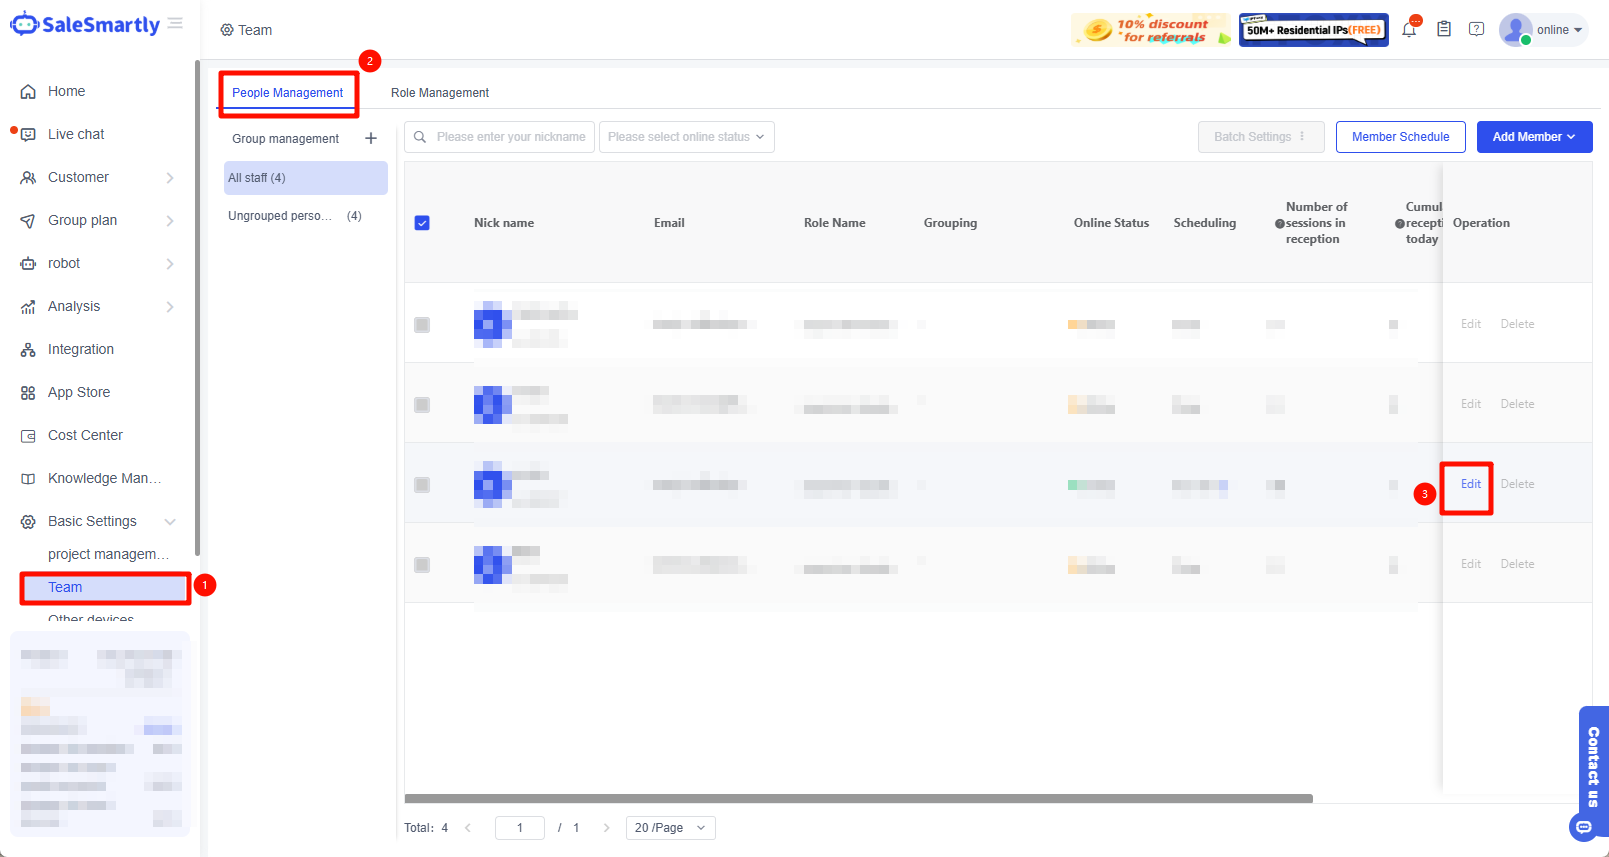Select the People Management tab
Screen dimensions: 1609x857
(288, 93)
